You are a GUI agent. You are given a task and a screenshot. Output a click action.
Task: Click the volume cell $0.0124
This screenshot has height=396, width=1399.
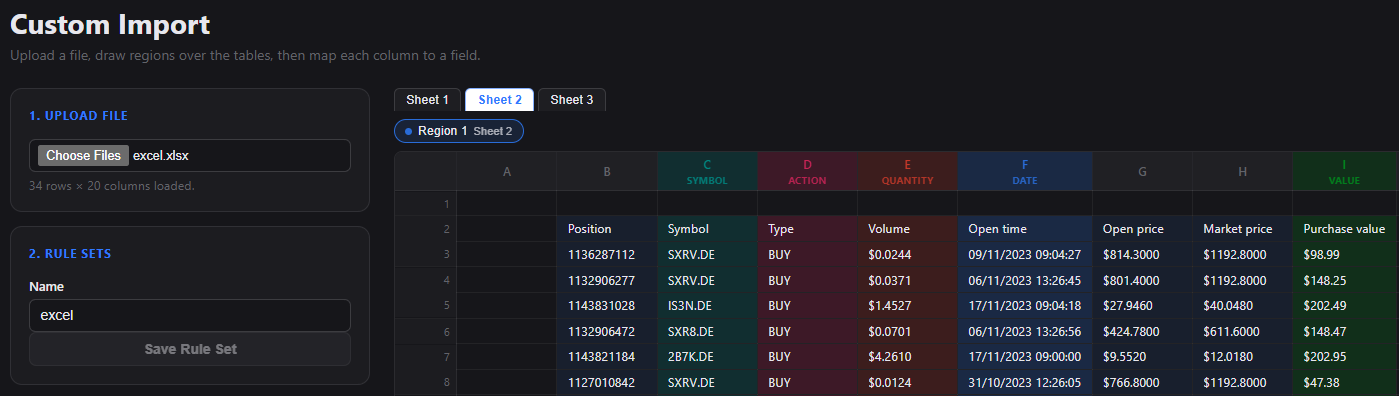pyautogui.click(x=907, y=382)
